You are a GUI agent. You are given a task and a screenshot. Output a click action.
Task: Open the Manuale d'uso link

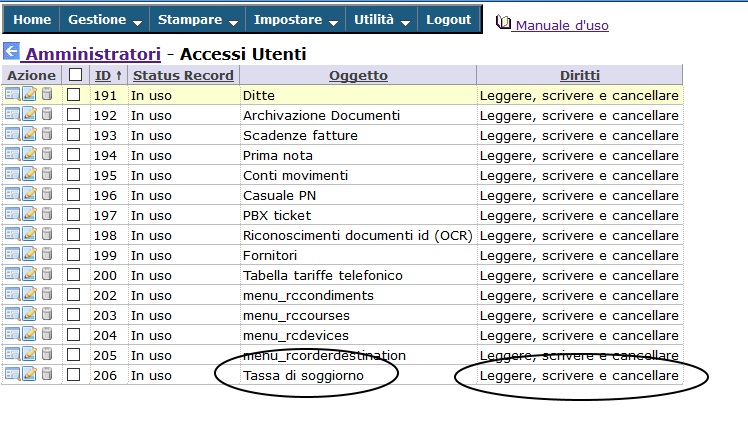pos(561,25)
